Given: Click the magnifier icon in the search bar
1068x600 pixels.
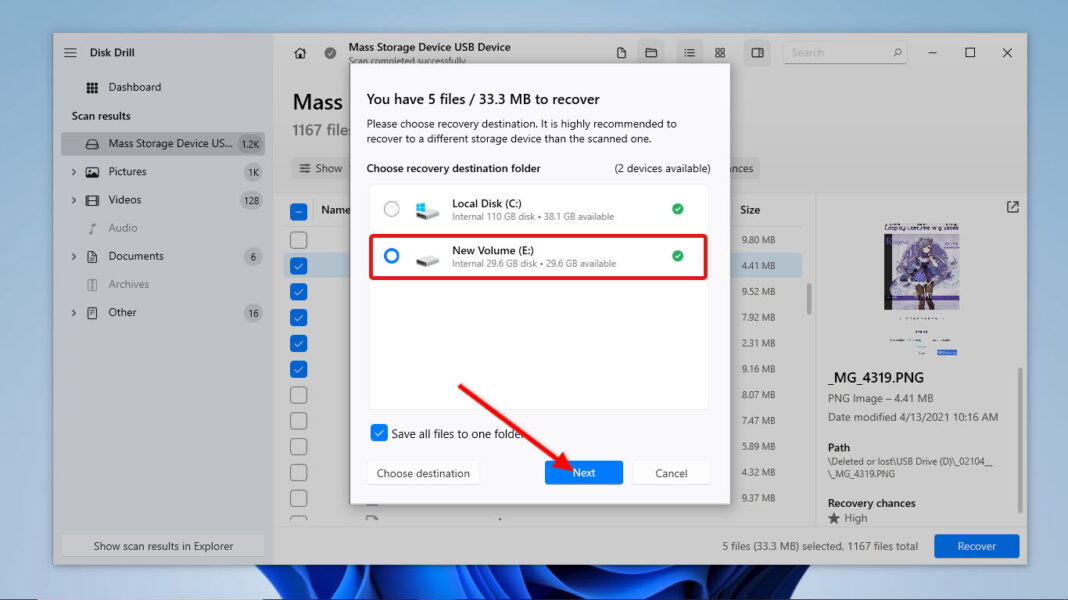Looking at the screenshot, I should coord(897,51).
